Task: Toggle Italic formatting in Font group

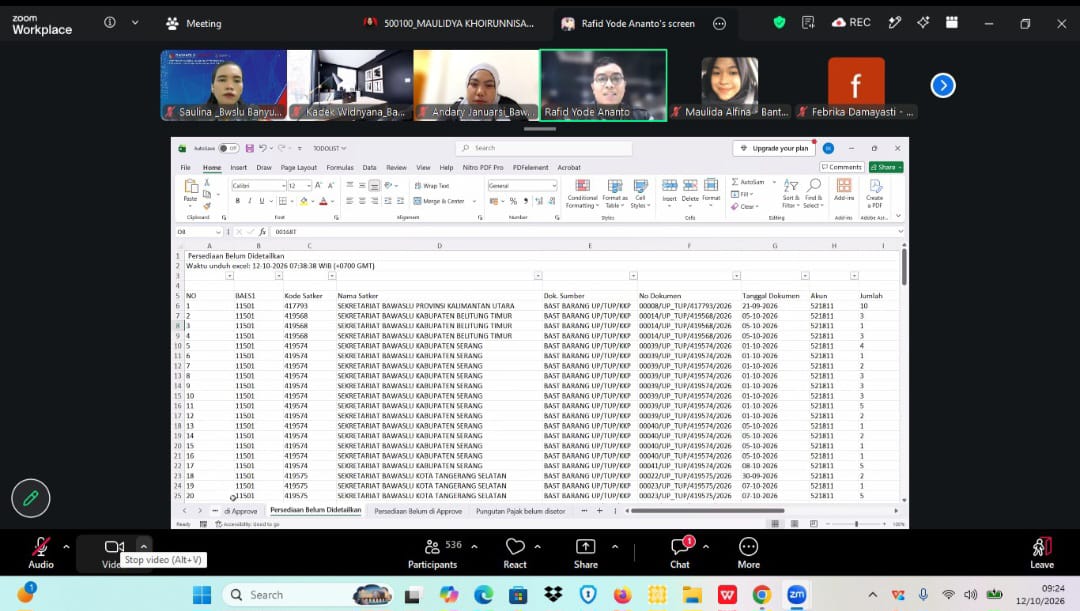Action: [x=249, y=201]
